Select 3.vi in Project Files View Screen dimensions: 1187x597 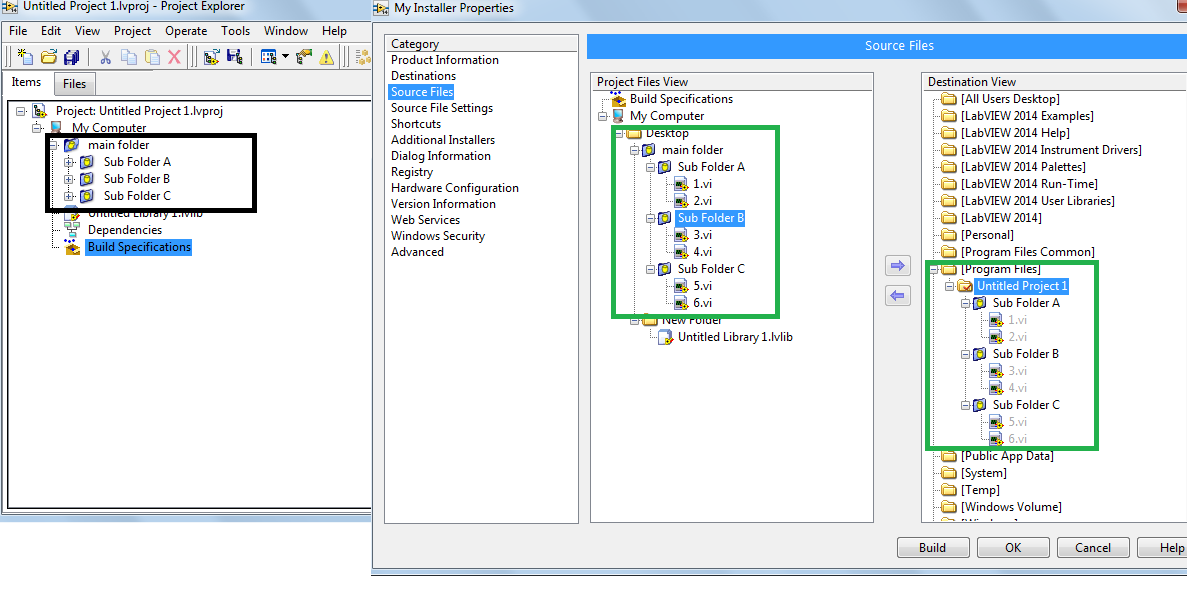[x=703, y=235]
